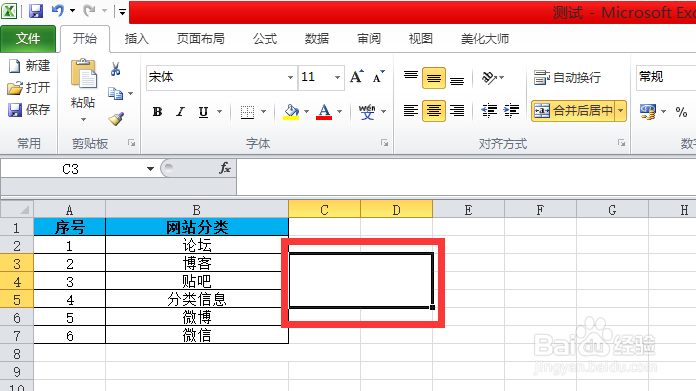This screenshot has width=696, height=391.
Task: Open the font name 宋体 dropdown
Action: [290, 77]
